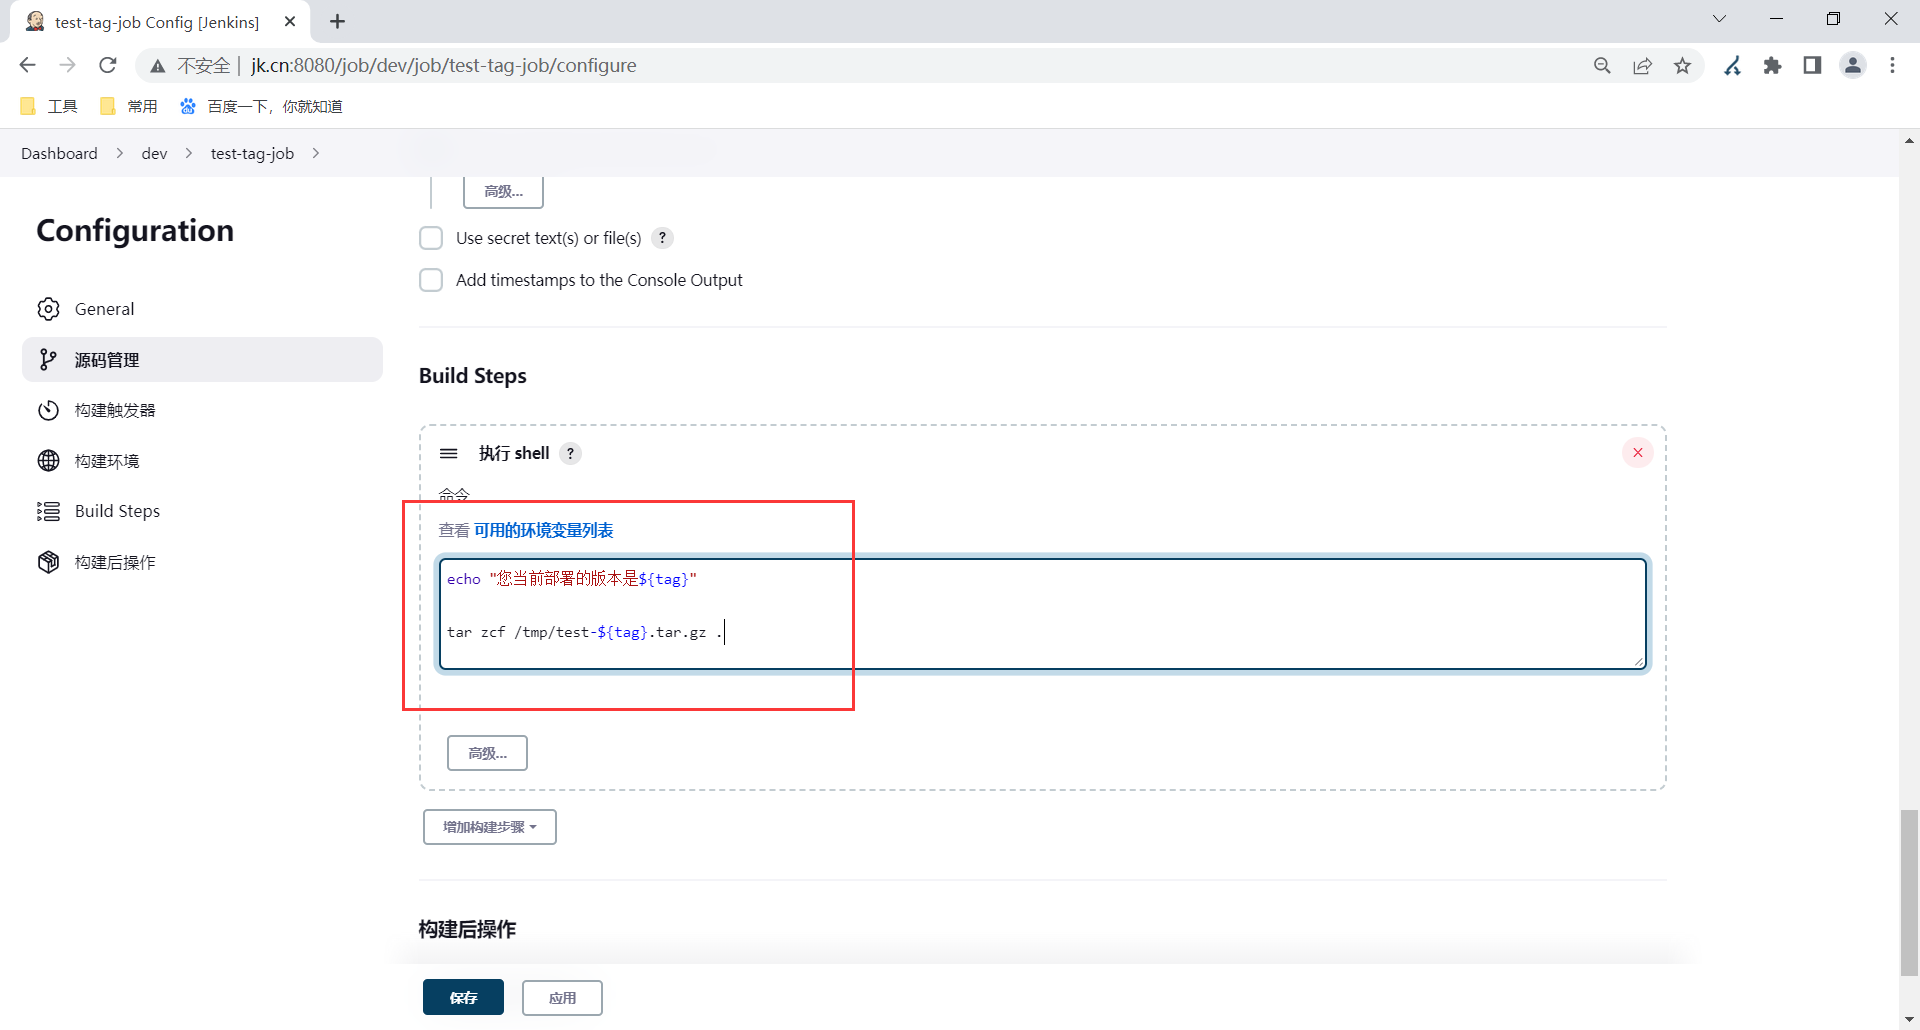
Task: Click the shell textarea resize grip
Action: (1639, 661)
